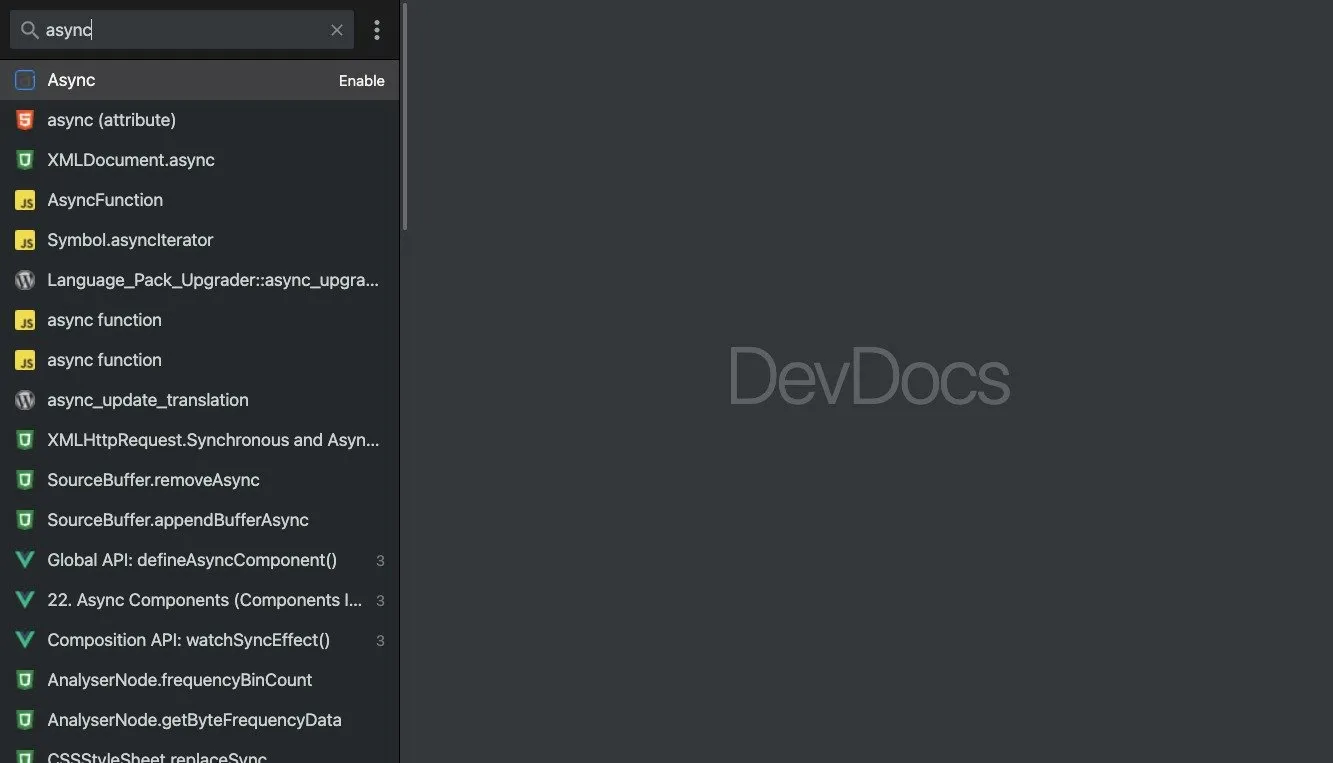1333x763 pixels.
Task: Select AnalyserNode.getByteFrequencyData result
Action: pos(199,720)
